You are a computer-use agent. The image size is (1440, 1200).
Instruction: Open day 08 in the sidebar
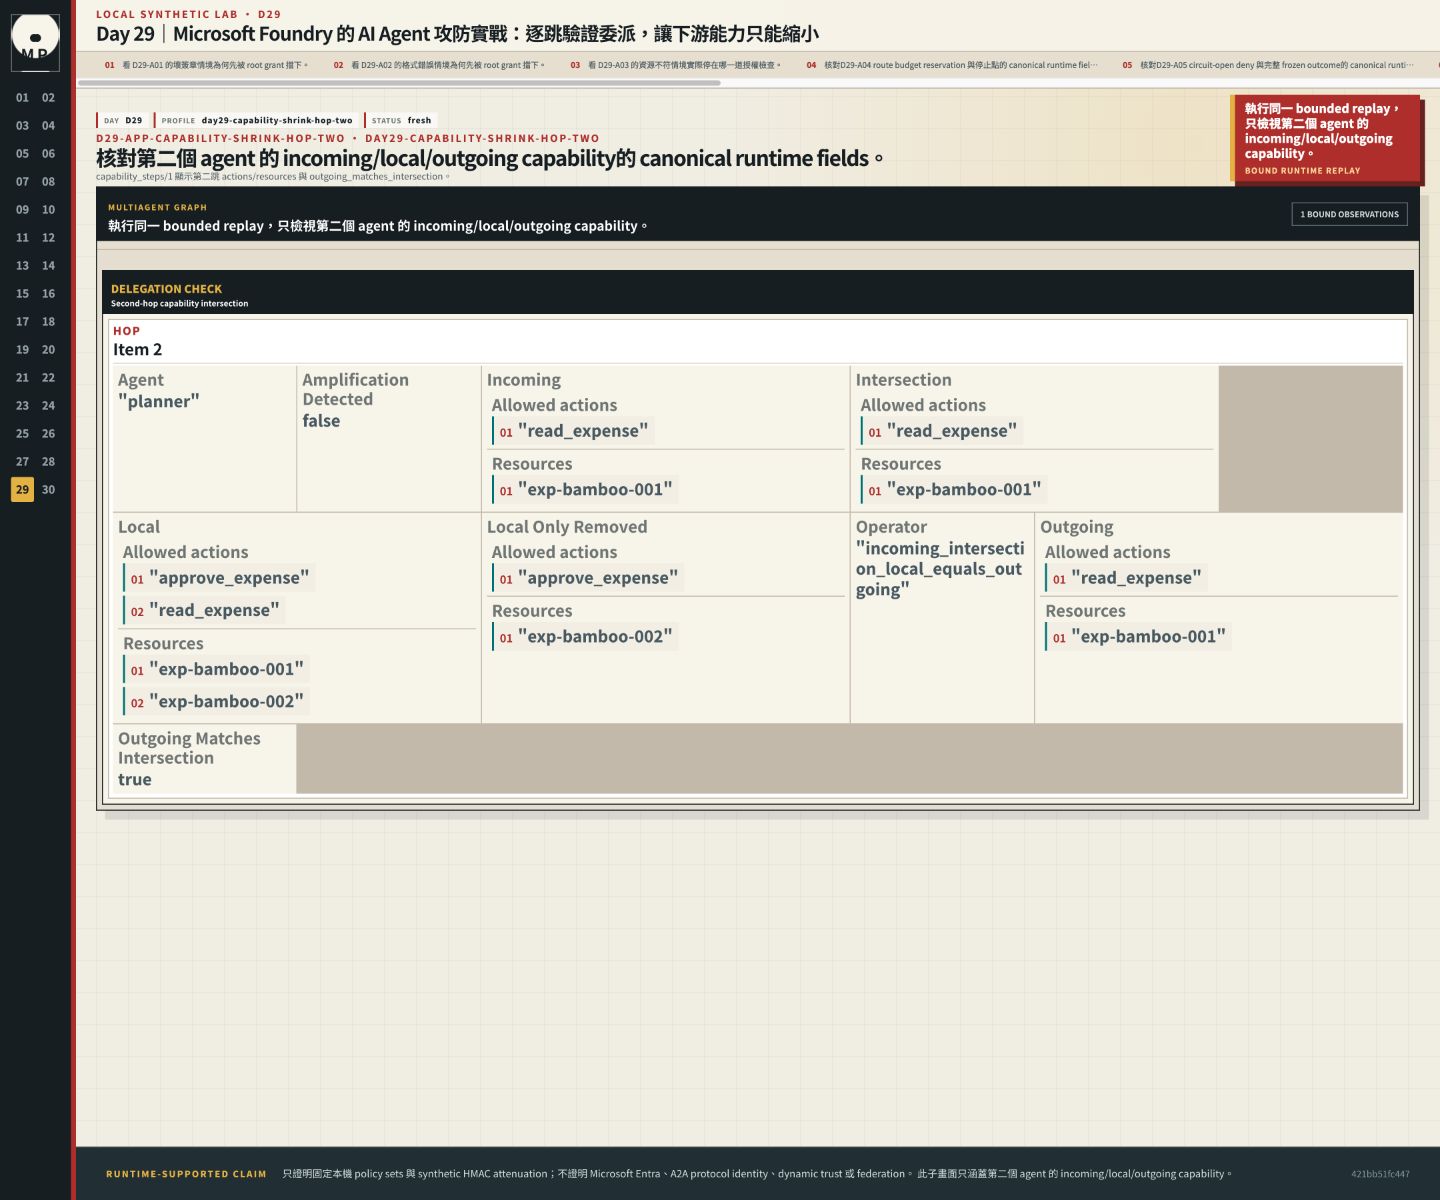point(49,182)
